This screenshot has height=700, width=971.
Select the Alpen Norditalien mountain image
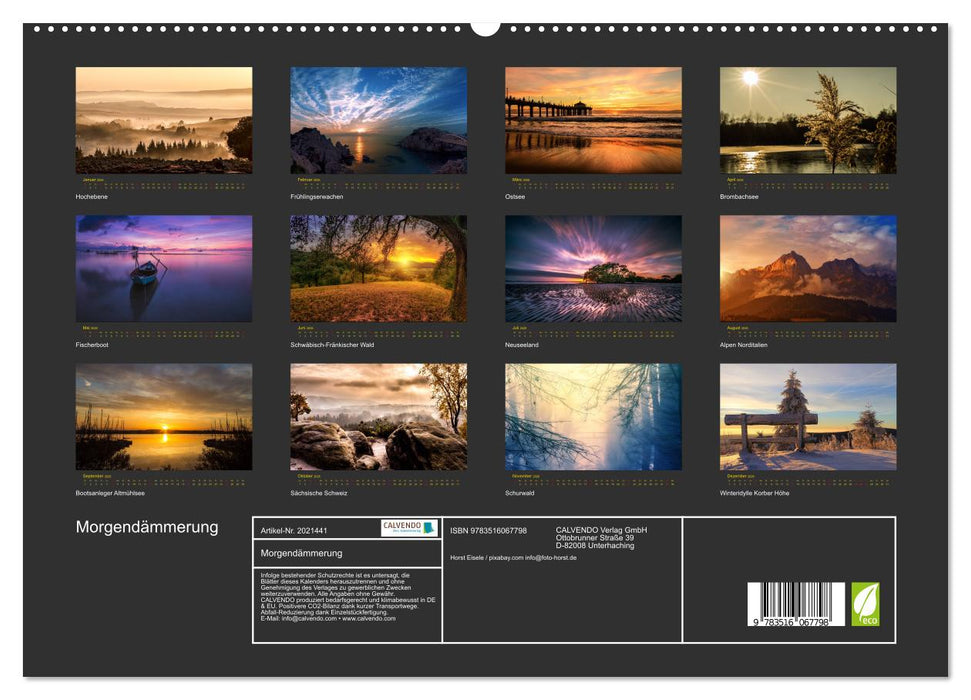click(808, 269)
